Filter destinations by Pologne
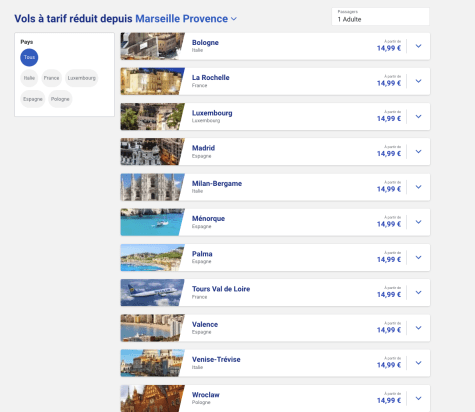This screenshot has width=475, height=412. [x=60, y=99]
